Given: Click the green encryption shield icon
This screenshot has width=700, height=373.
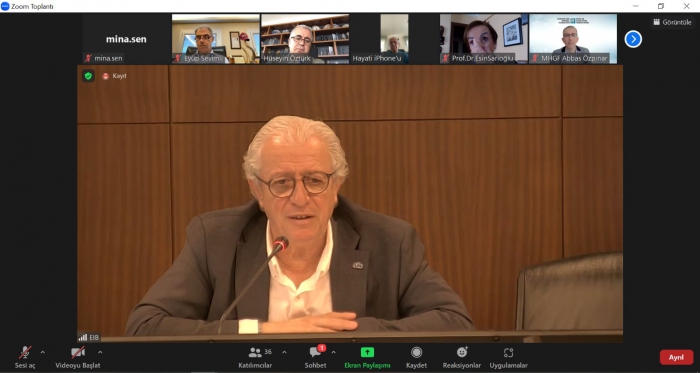Looking at the screenshot, I should click(x=88, y=76).
